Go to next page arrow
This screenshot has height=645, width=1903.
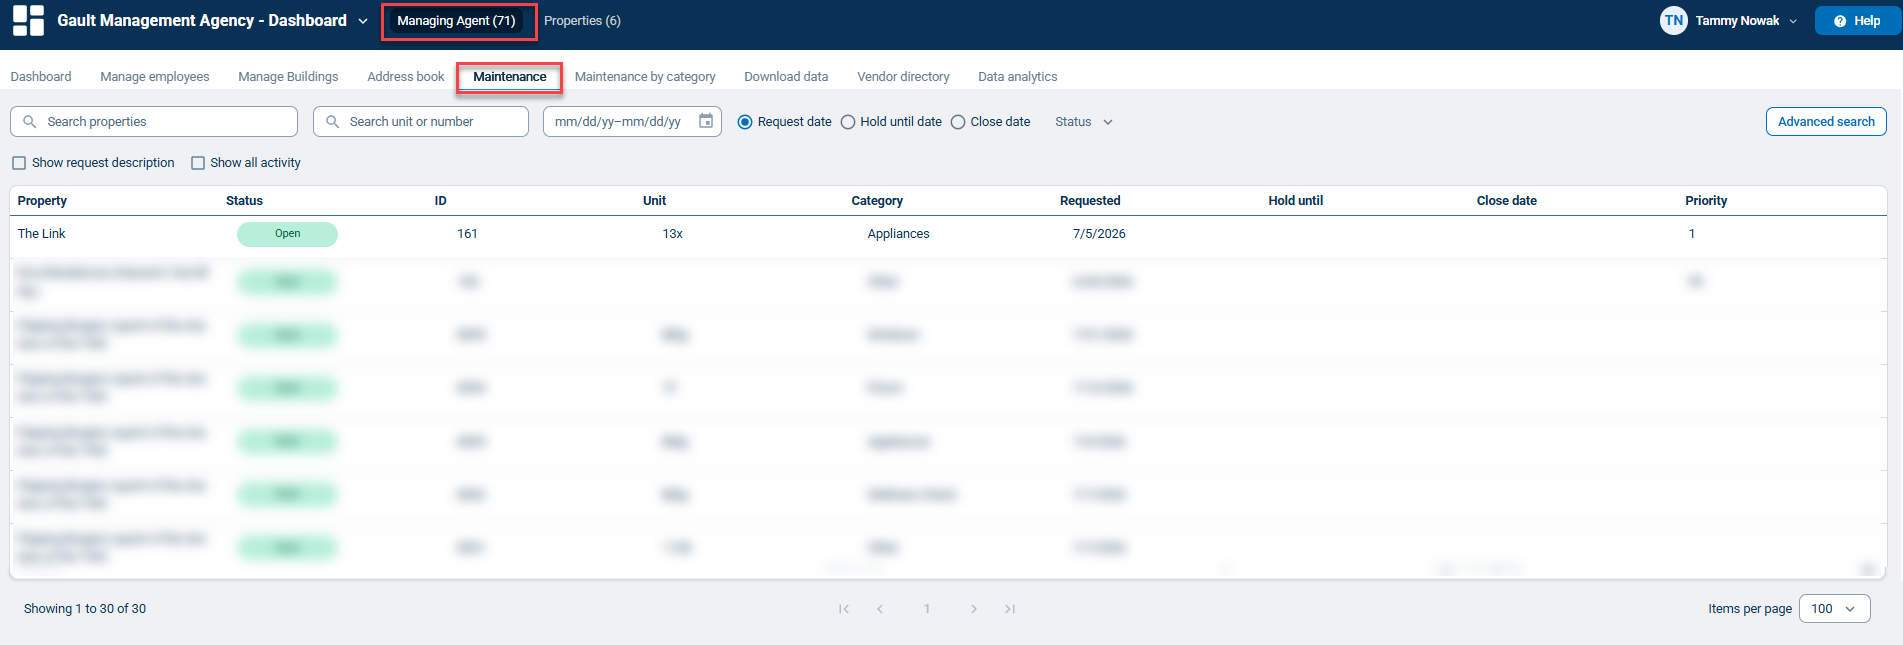(974, 608)
